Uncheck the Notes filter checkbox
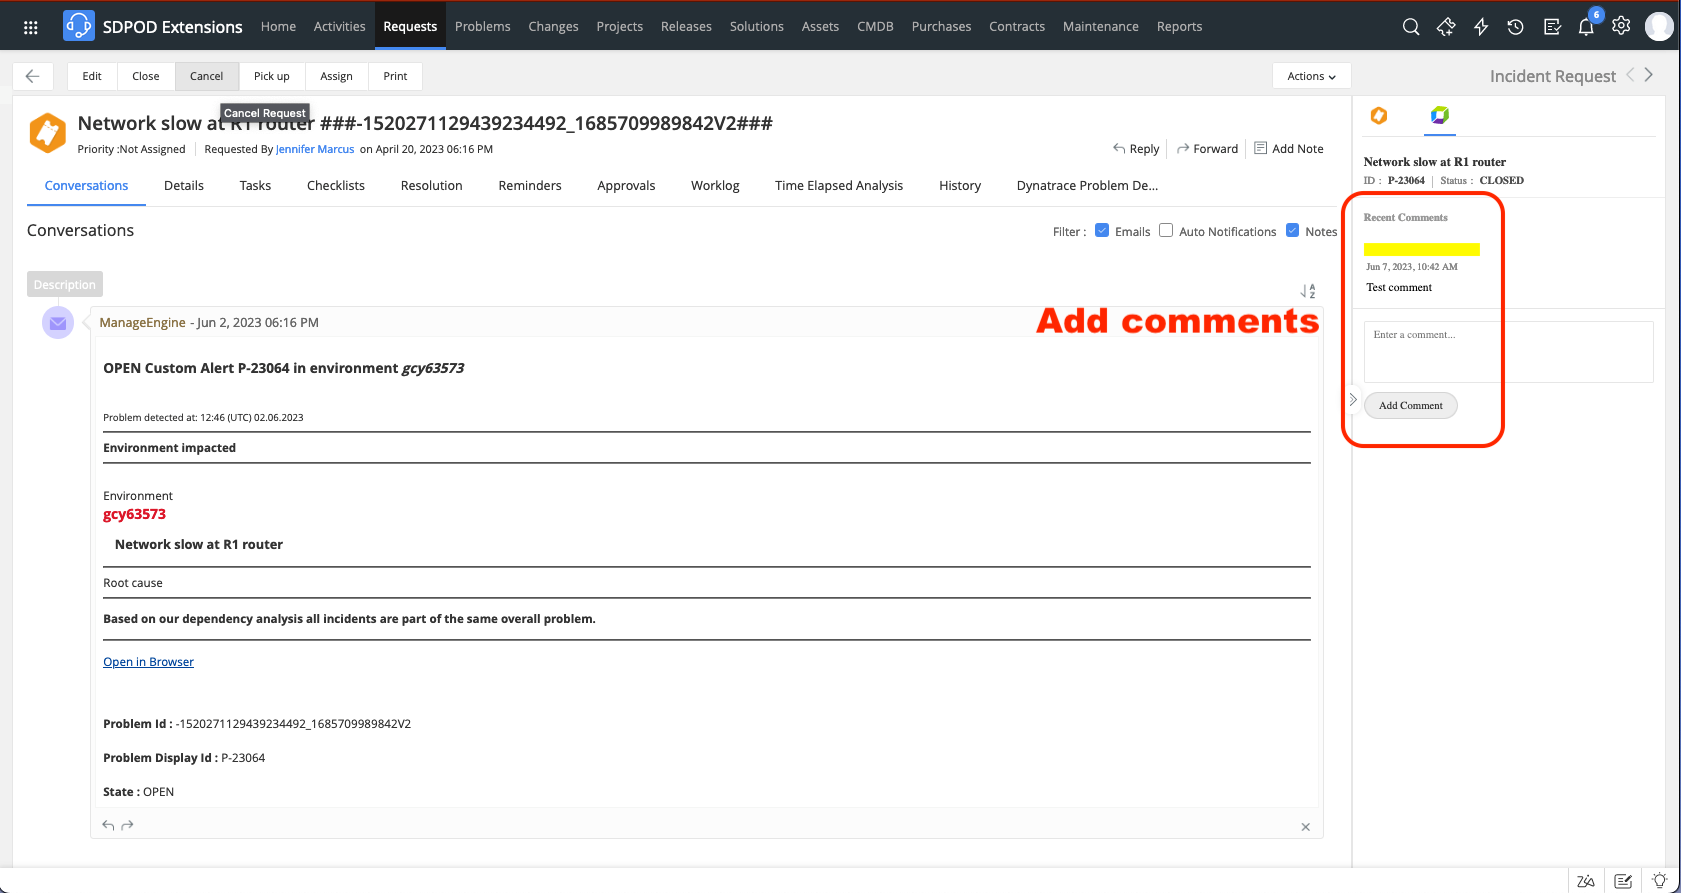The width and height of the screenshot is (1681, 893). (1292, 230)
